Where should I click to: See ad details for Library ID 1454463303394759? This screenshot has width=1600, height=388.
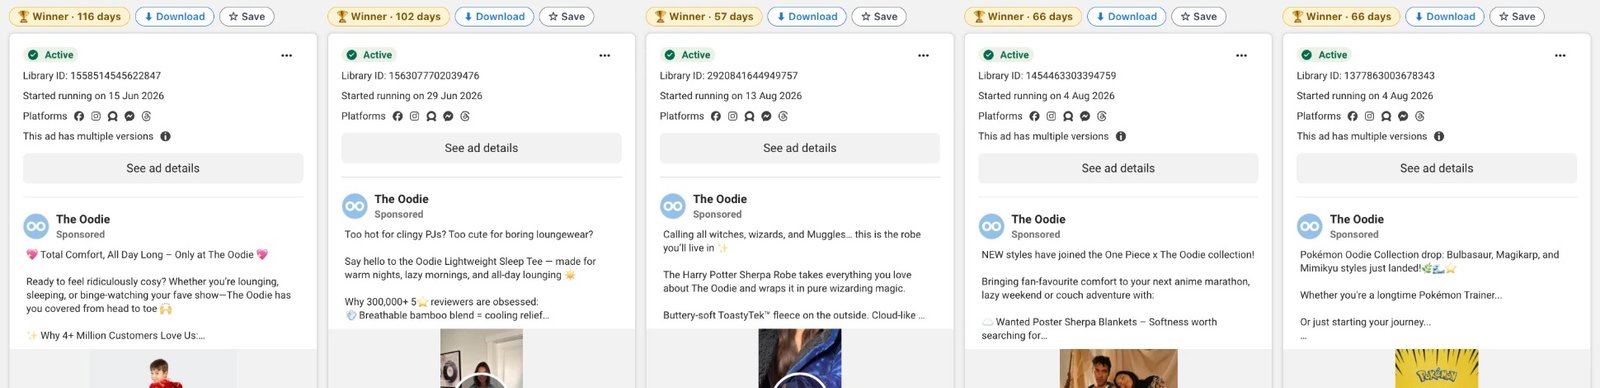1118,168
